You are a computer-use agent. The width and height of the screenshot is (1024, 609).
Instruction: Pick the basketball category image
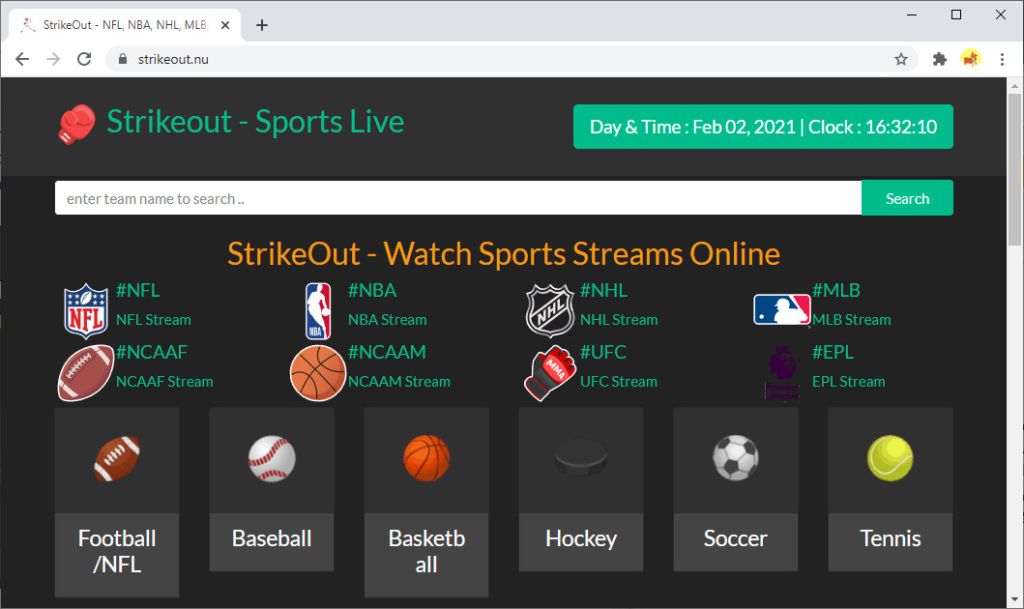(x=426, y=458)
